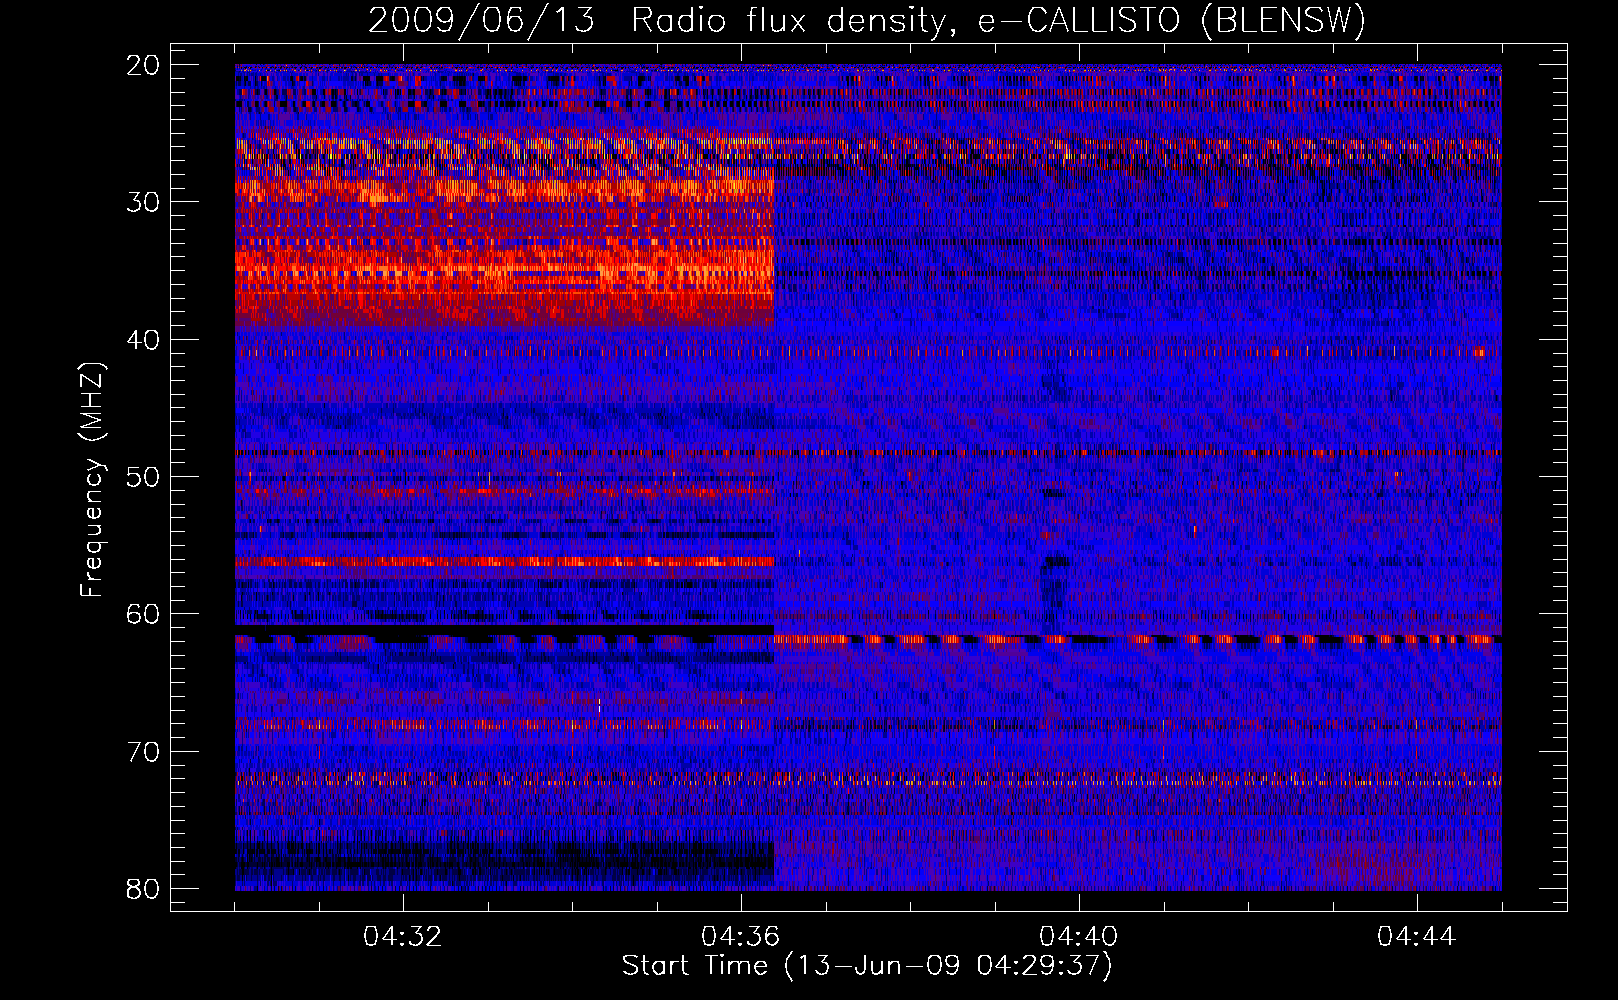This screenshot has height=1000, width=1618.
Task: Click the frequency tick label '40'
Action: pyautogui.click(x=144, y=339)
